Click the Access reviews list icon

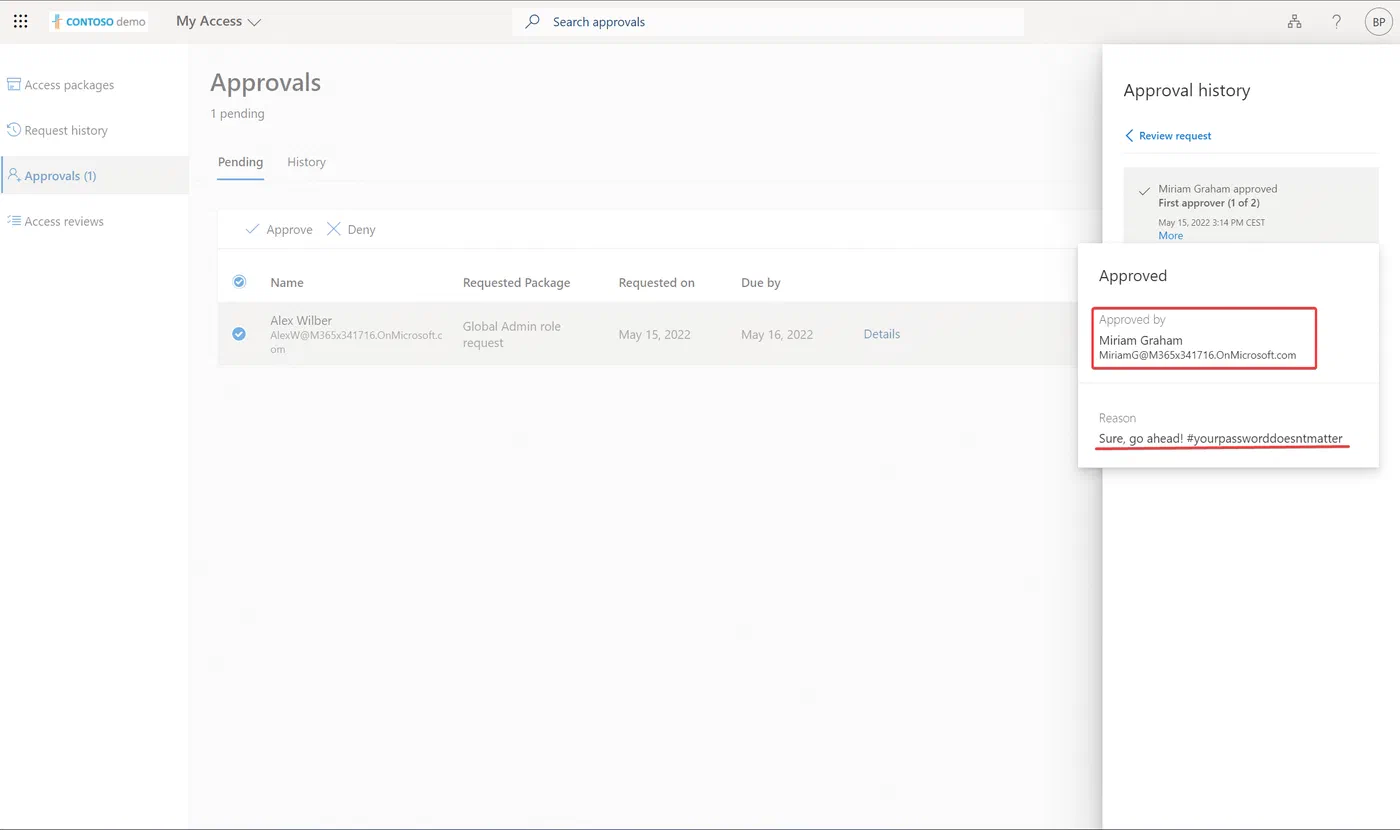pyautogui.click(x=14, y=221)
